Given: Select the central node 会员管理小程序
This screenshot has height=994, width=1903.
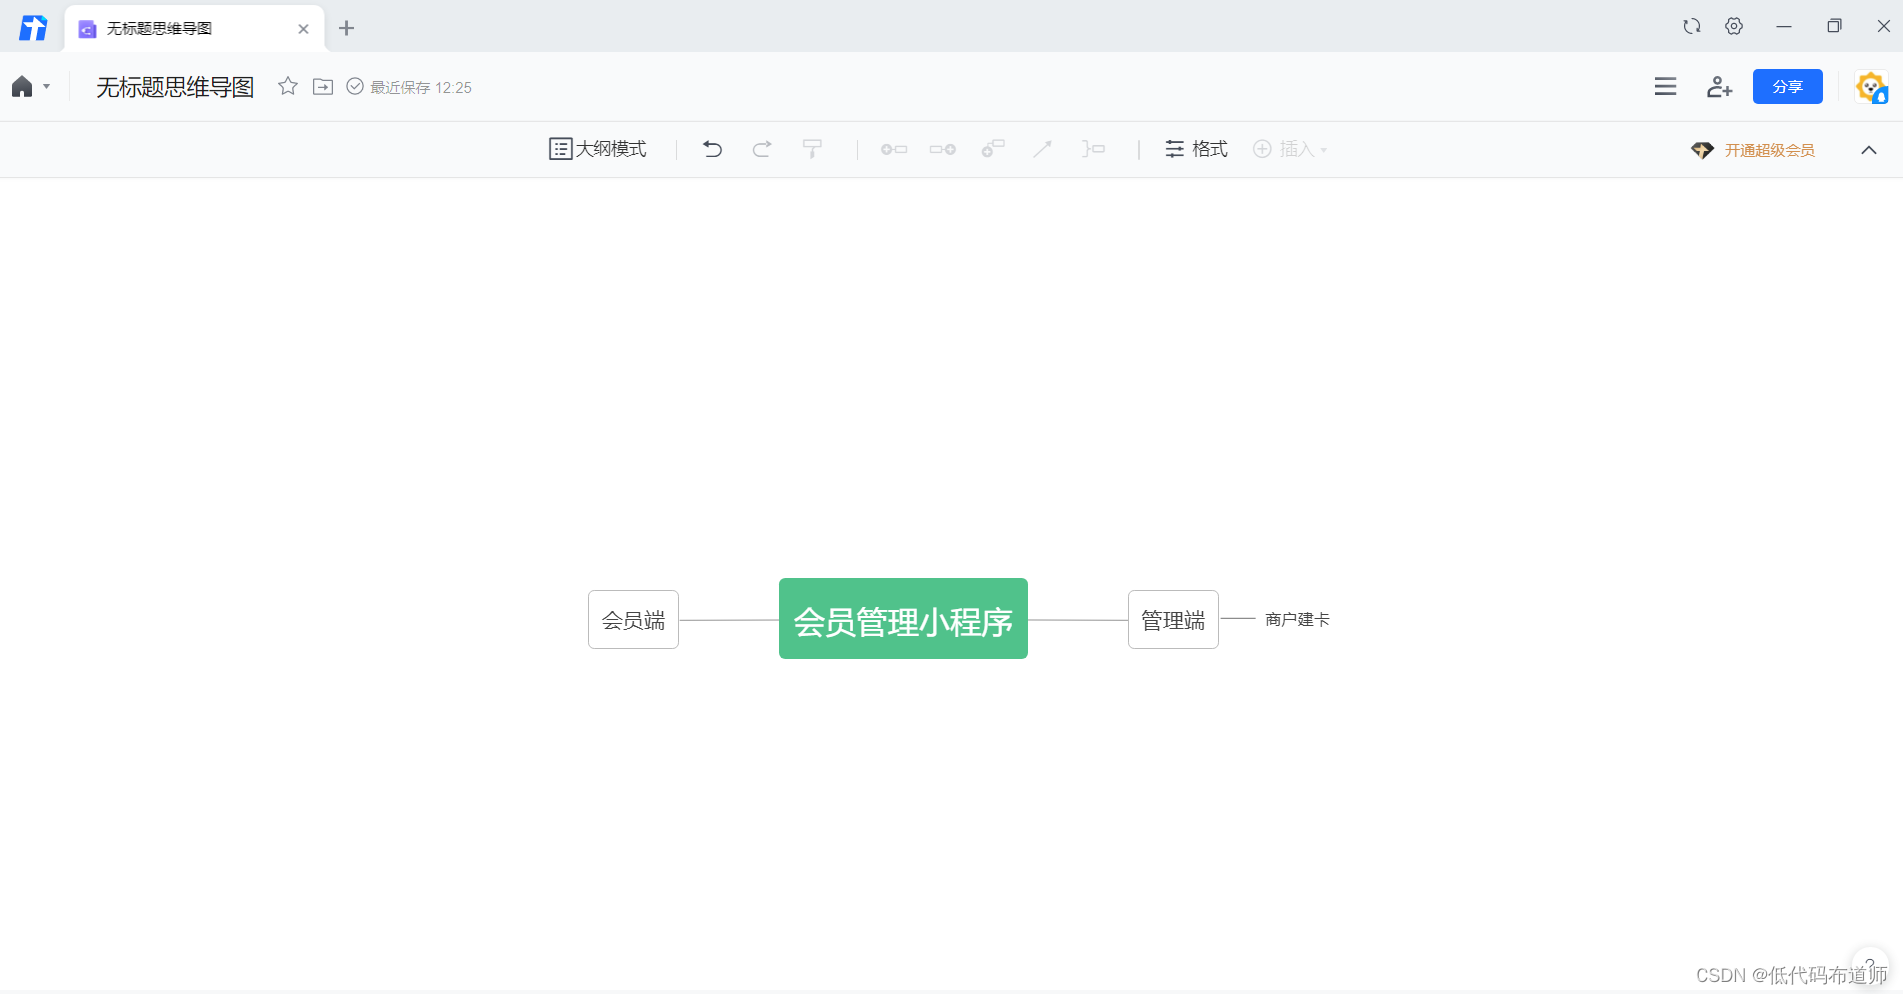Looking at the screenshot, I should coord(903,619).
